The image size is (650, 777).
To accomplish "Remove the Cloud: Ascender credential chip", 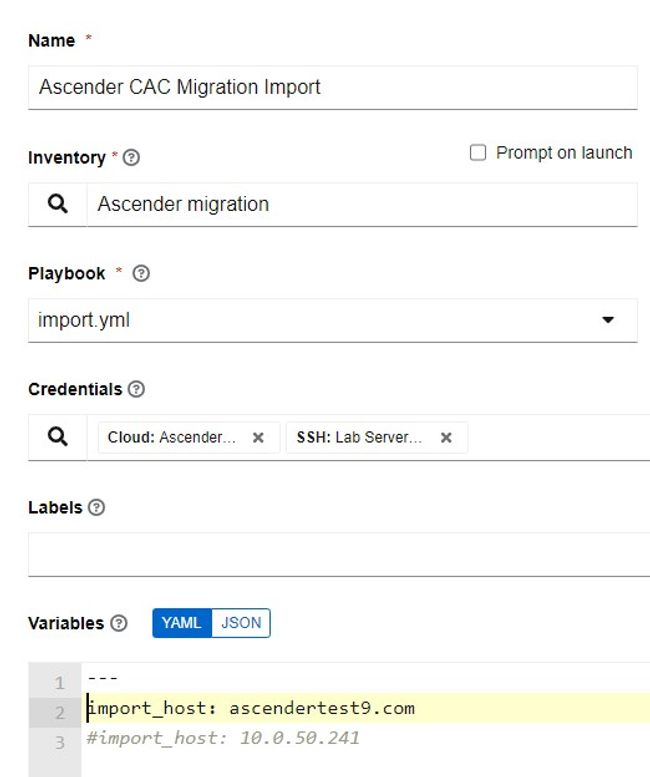I will coord(258,438).
